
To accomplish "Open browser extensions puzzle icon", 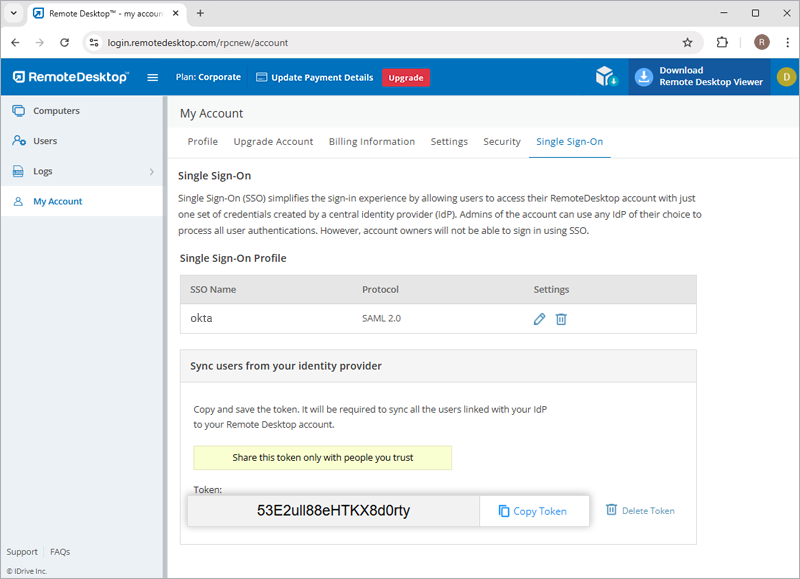I will [723, 43].
